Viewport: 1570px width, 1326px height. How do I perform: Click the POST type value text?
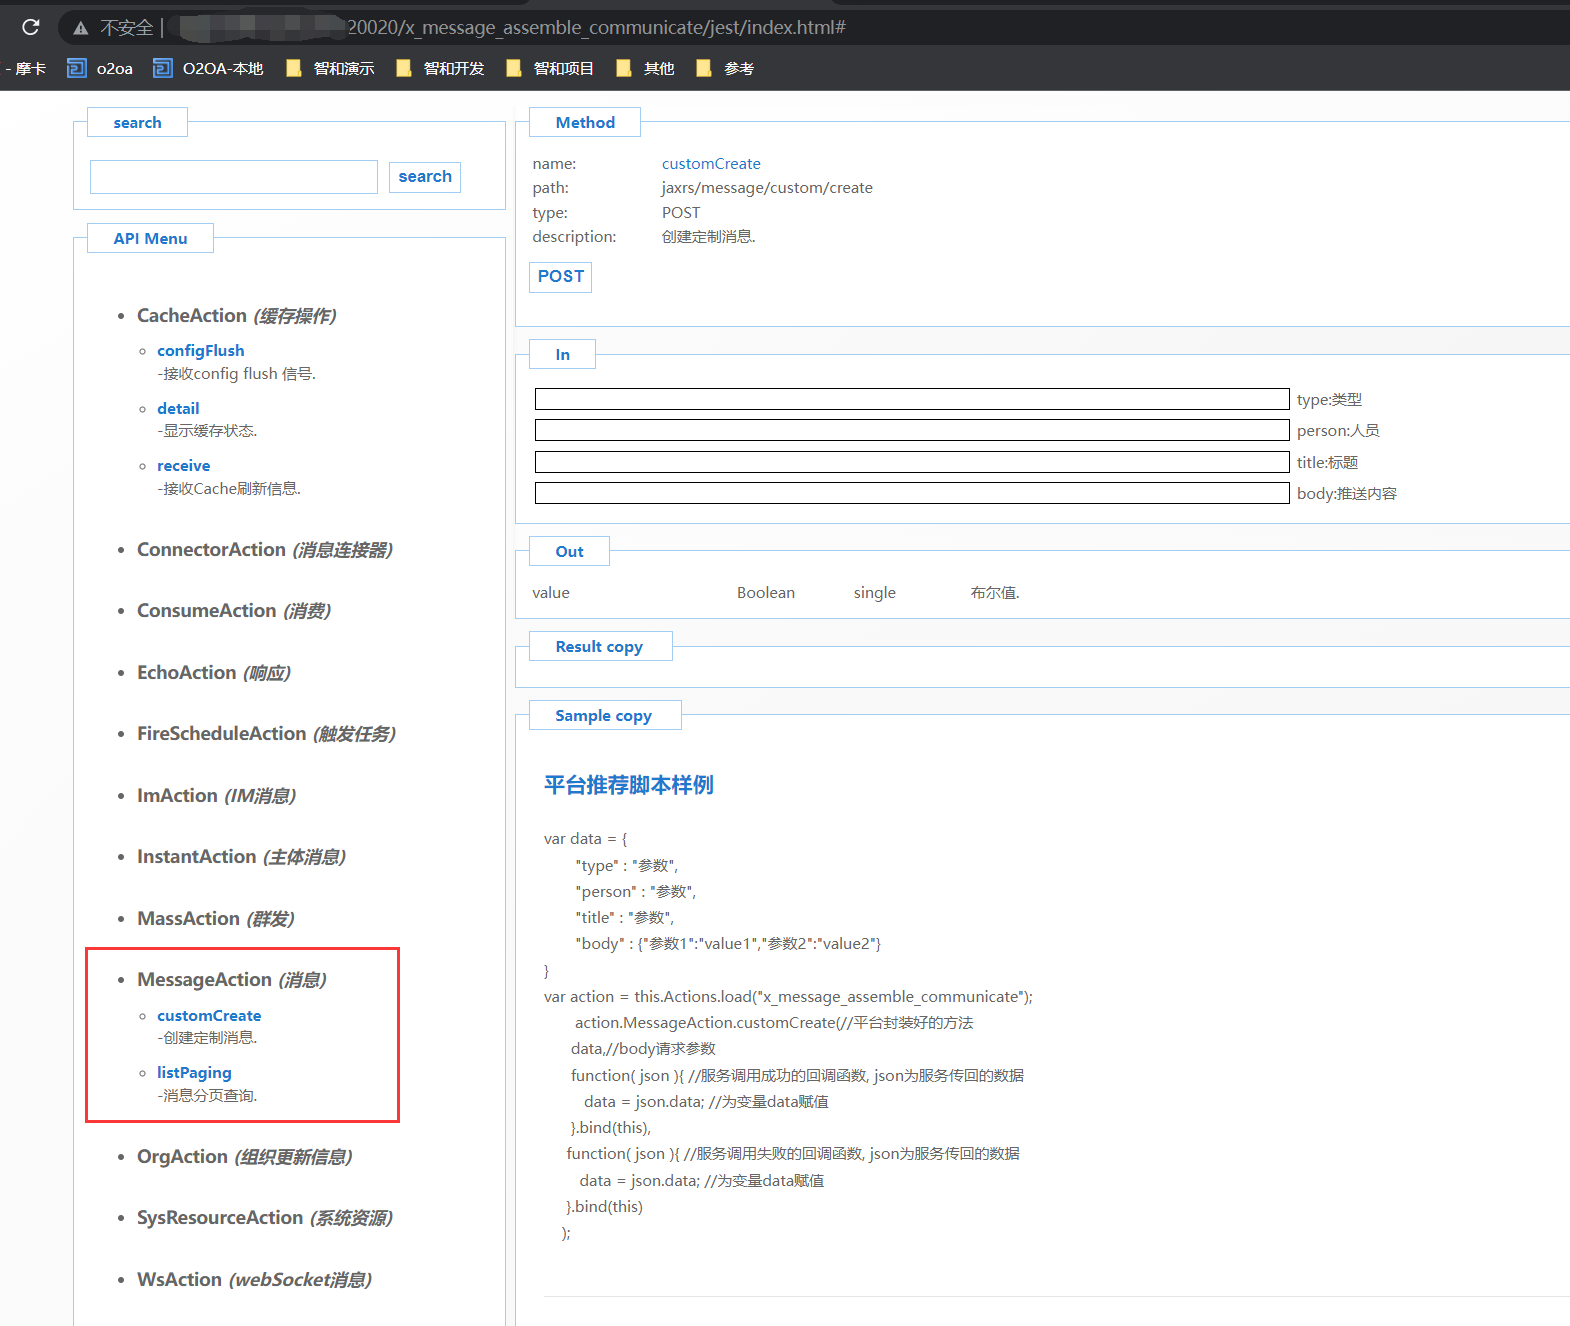point(681,213)
